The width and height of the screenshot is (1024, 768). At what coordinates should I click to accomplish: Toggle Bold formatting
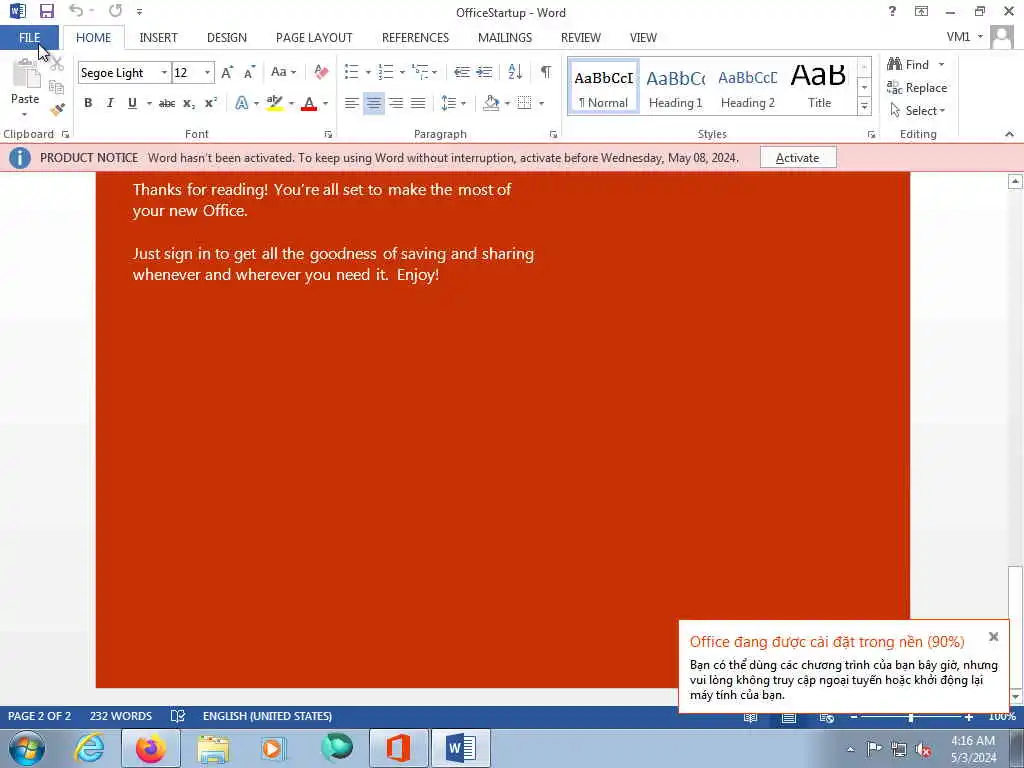pos(88,103)
